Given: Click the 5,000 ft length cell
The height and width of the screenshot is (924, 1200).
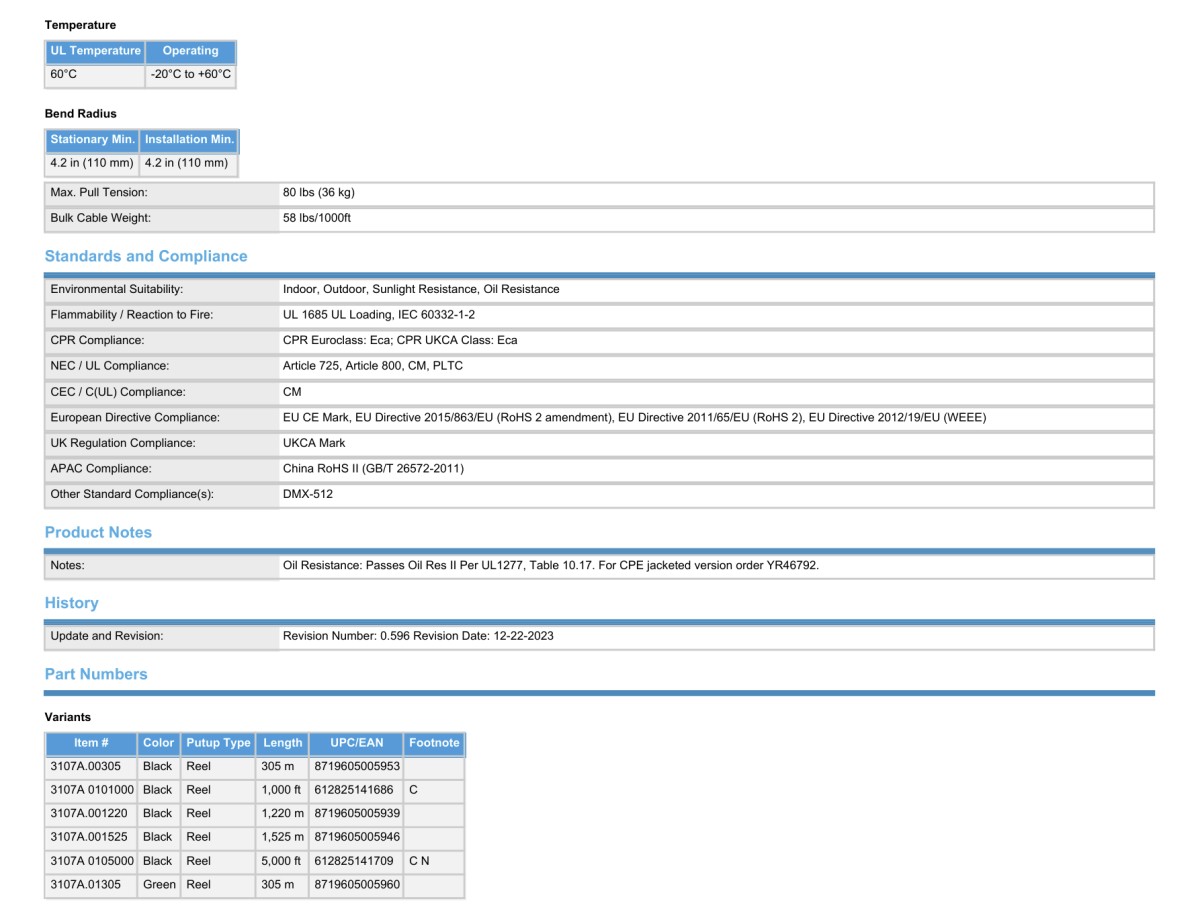Looking at the screenshot, I should tap(281, 861).
